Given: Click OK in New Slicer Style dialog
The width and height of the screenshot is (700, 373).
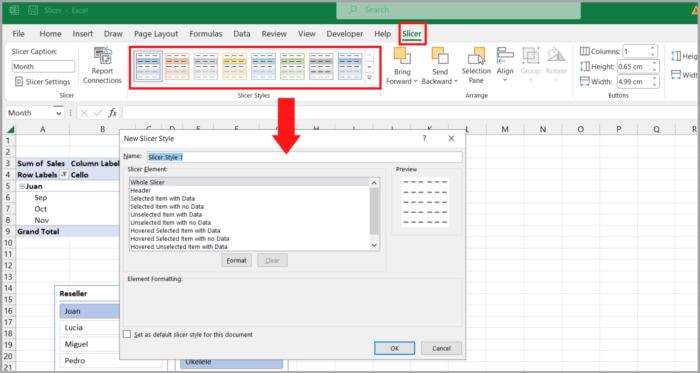Looking at the screenshot, I should coord(395,348).
